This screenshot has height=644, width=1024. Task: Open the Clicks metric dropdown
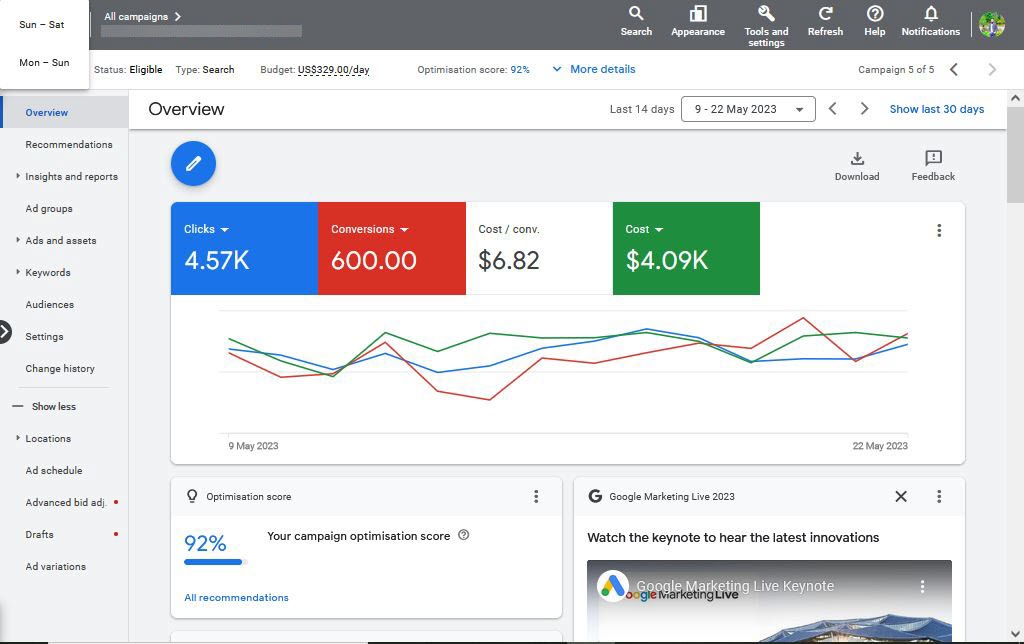[x=206, y=229]
